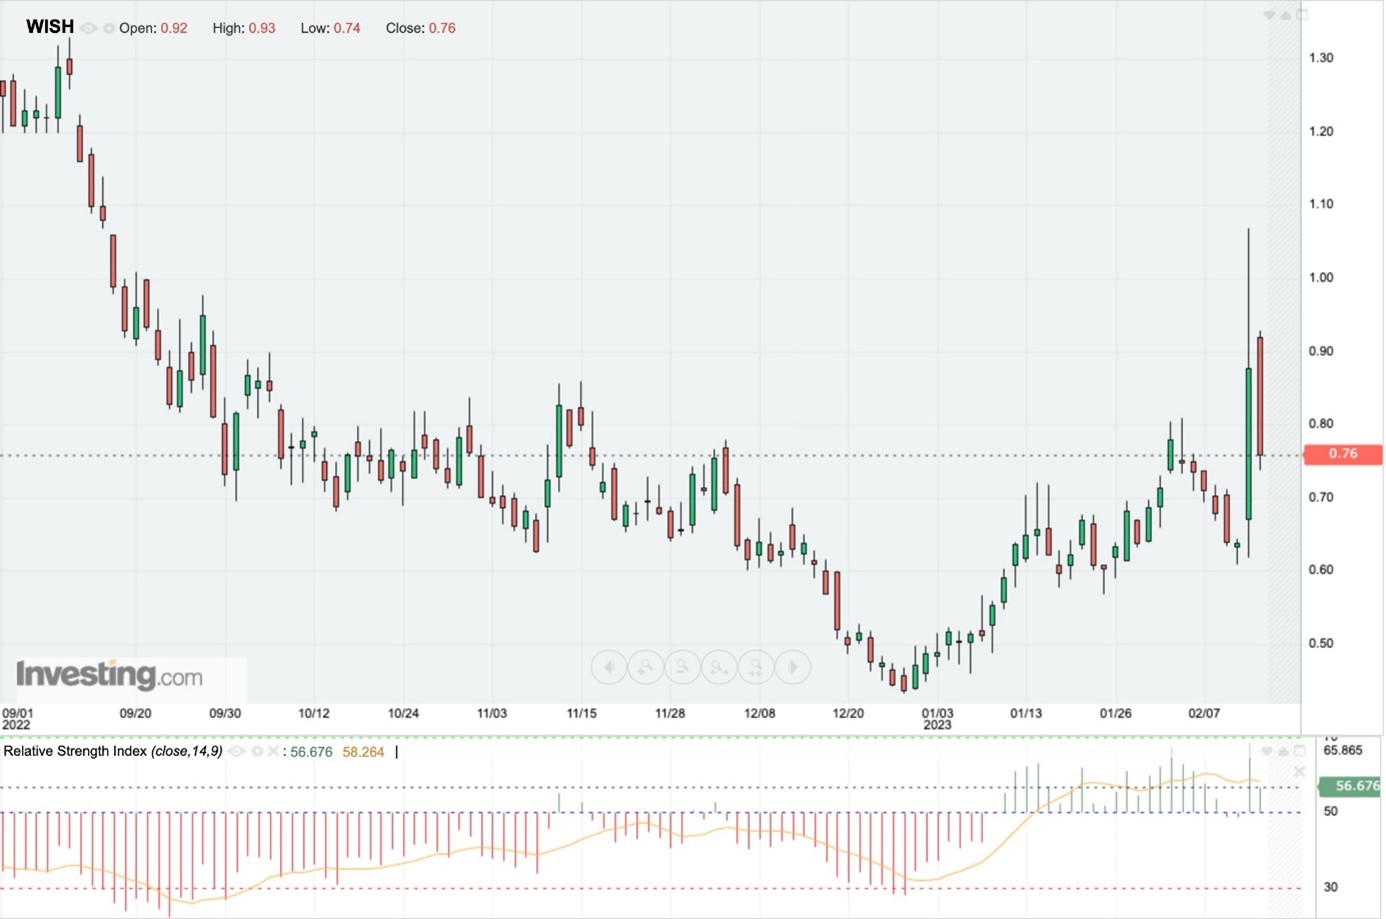This screenshot has width=1386, height=919.
Task: Click the Low: 0.74 value
Action: 347,28
